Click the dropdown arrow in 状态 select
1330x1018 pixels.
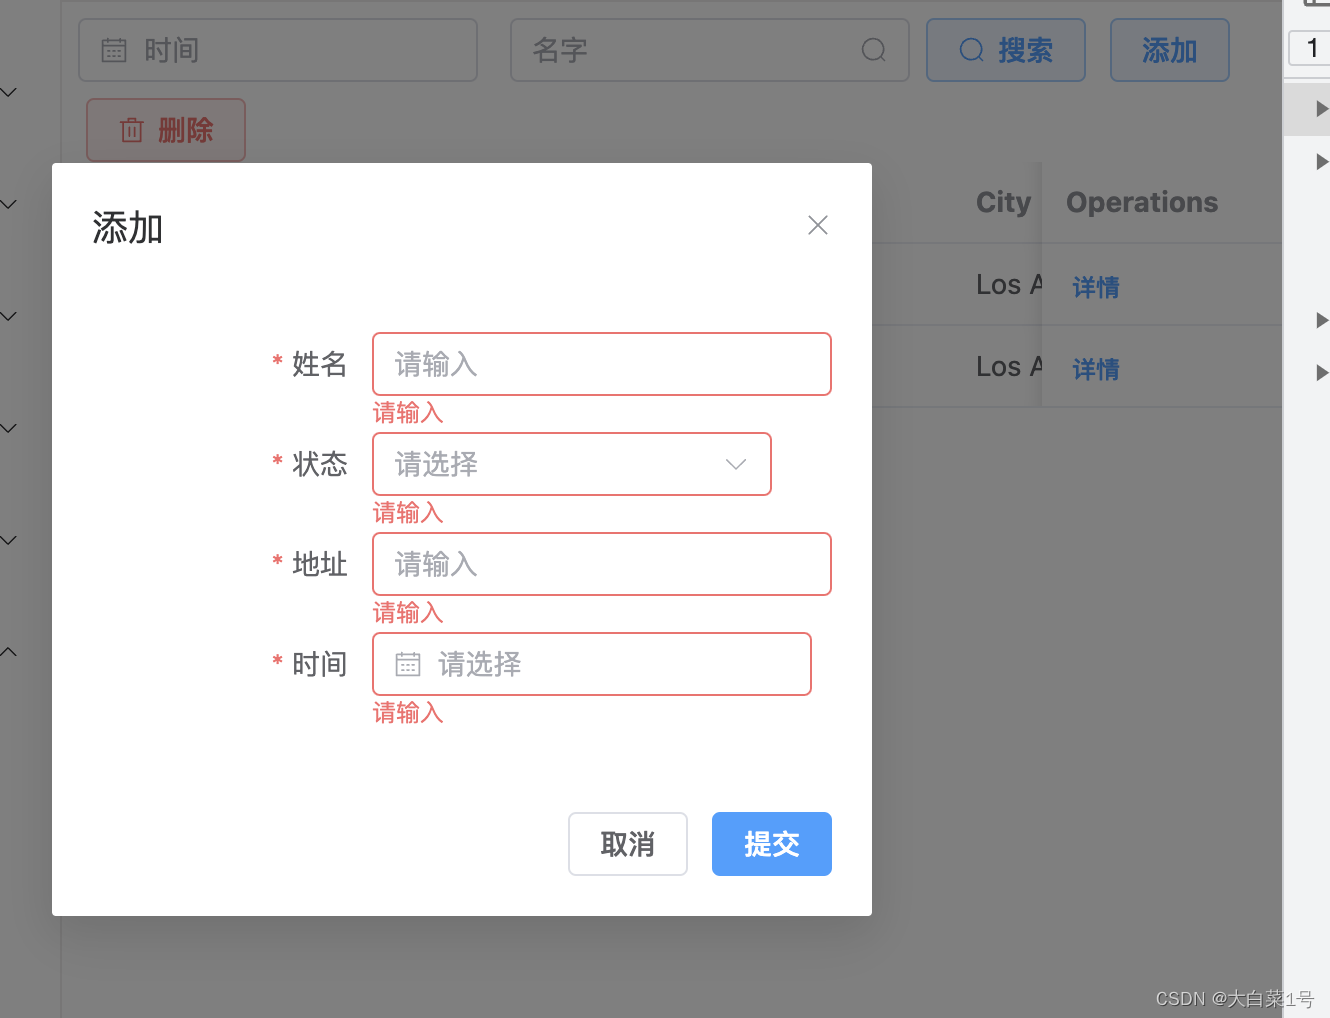coord(736,464)
